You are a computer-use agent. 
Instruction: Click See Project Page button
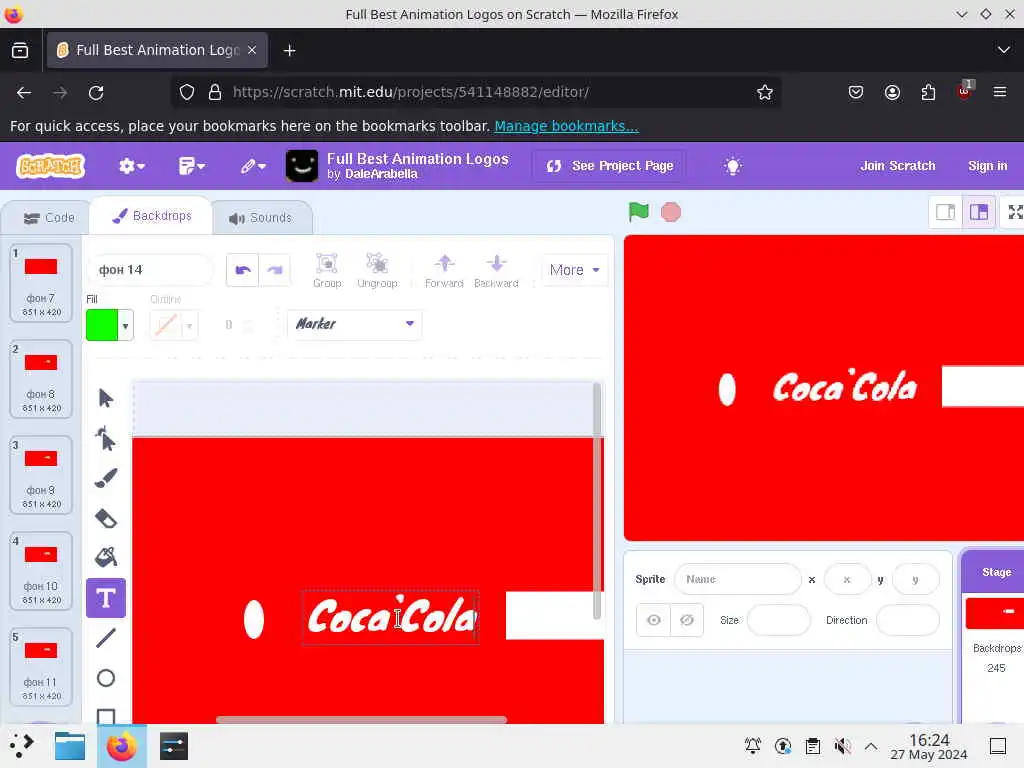[x=609, y=166]
